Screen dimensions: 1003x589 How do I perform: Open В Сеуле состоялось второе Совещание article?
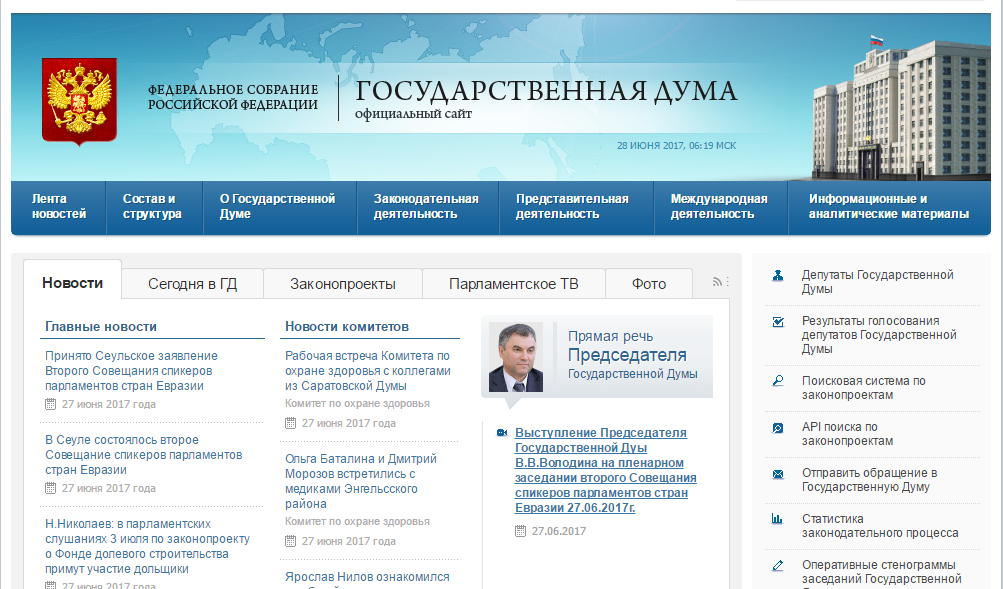(144, 455)
